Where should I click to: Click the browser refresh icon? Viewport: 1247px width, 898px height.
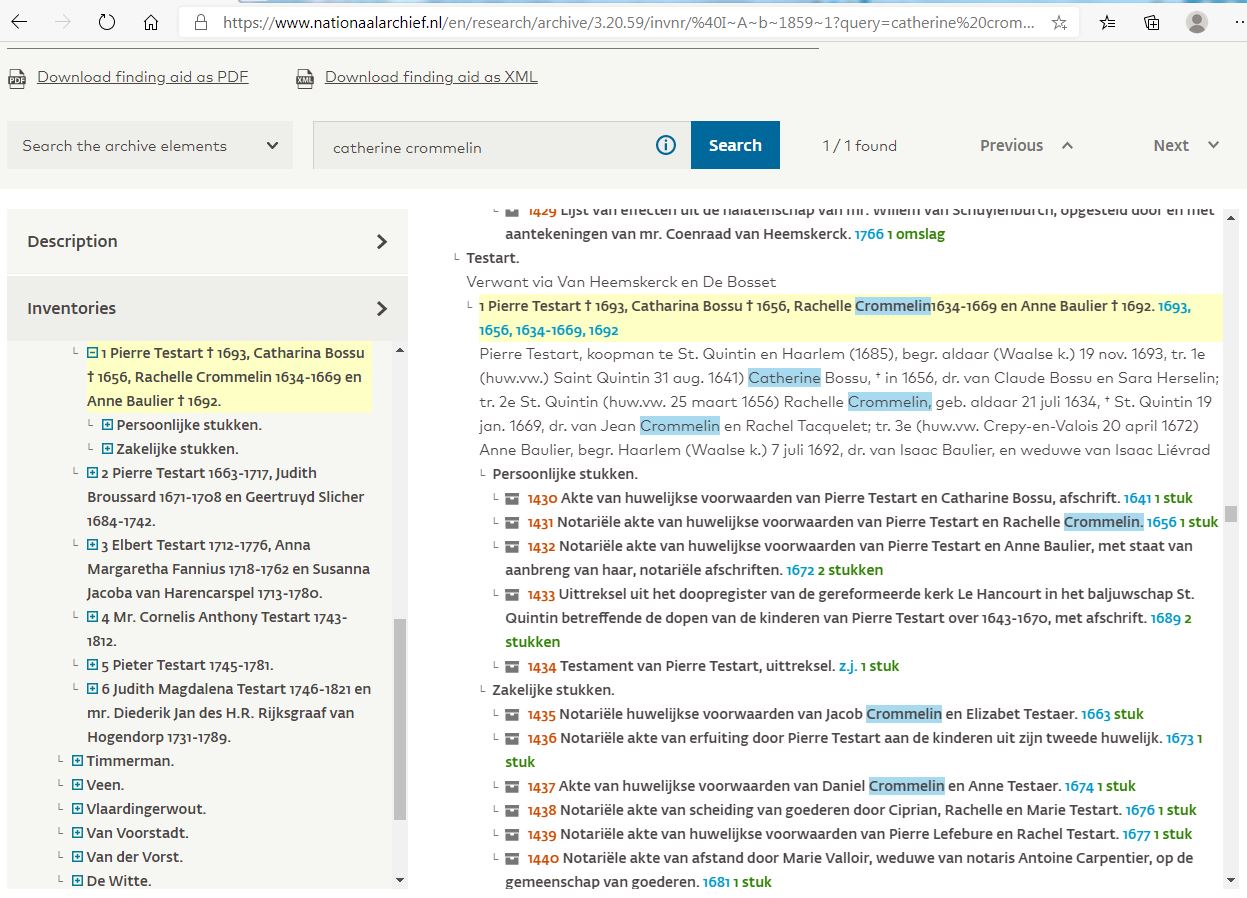(x=106, y=22)
